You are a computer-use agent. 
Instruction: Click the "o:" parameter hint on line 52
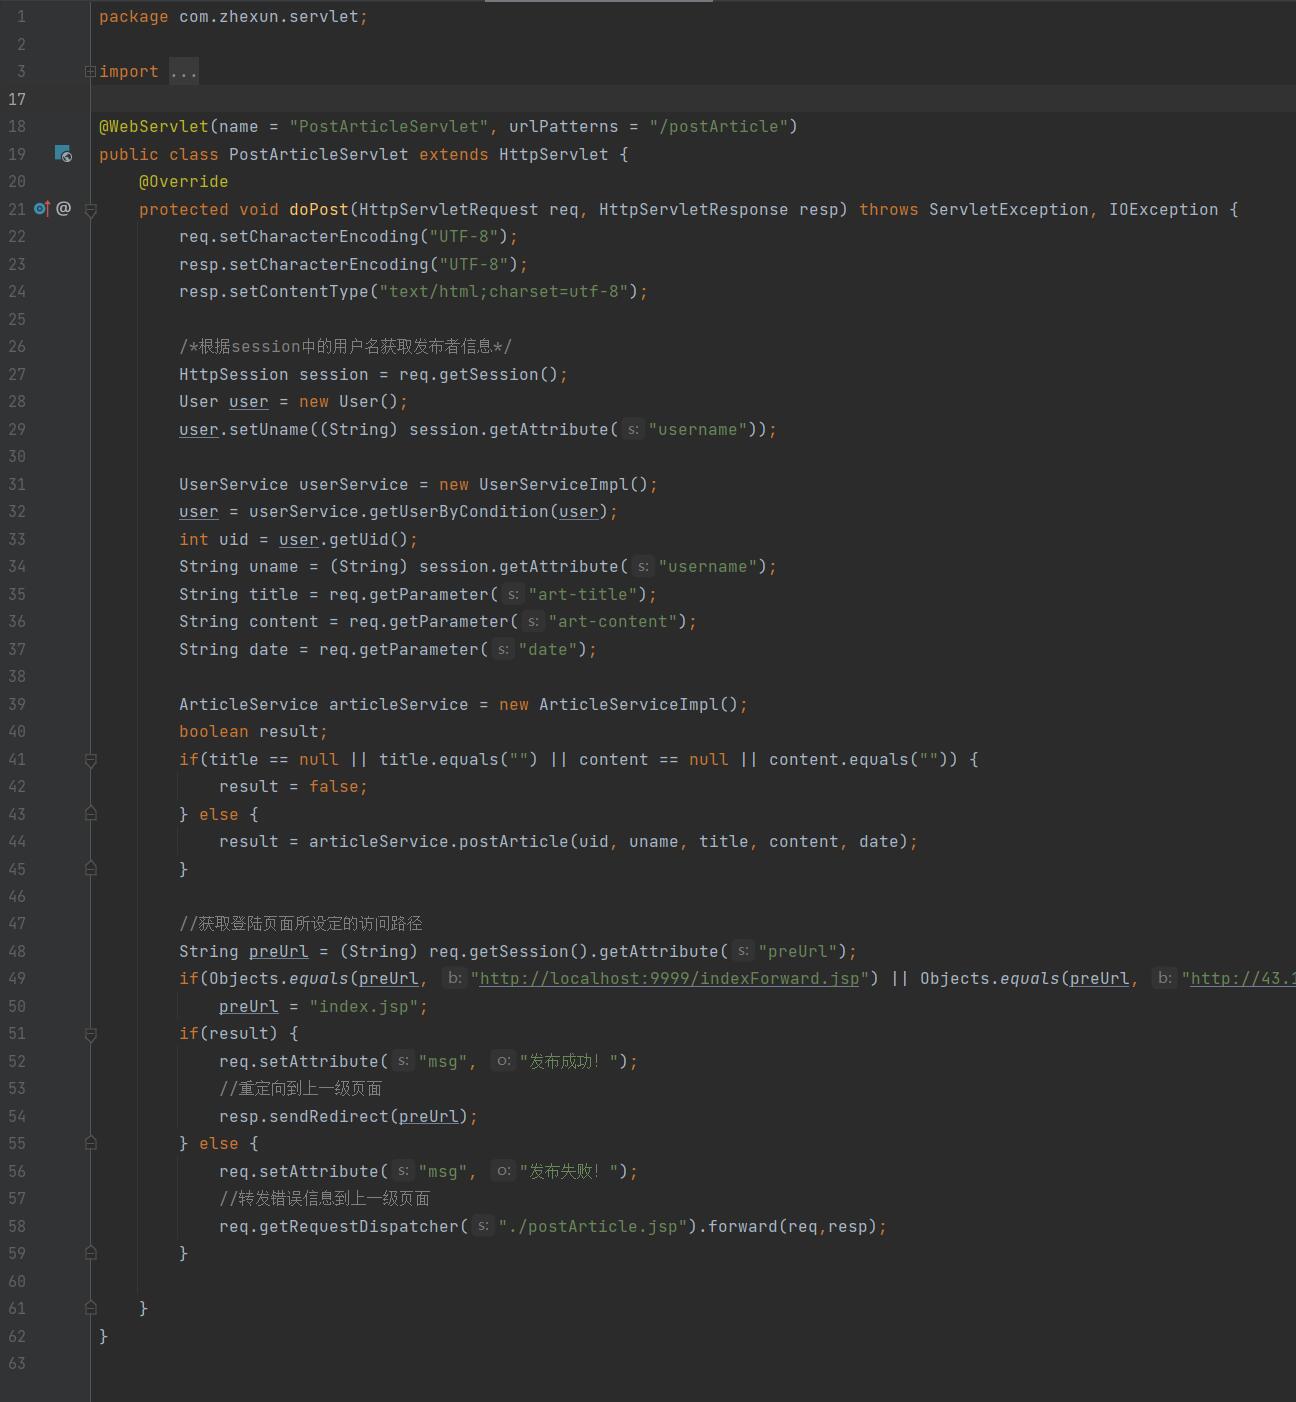coord(503,1061)
